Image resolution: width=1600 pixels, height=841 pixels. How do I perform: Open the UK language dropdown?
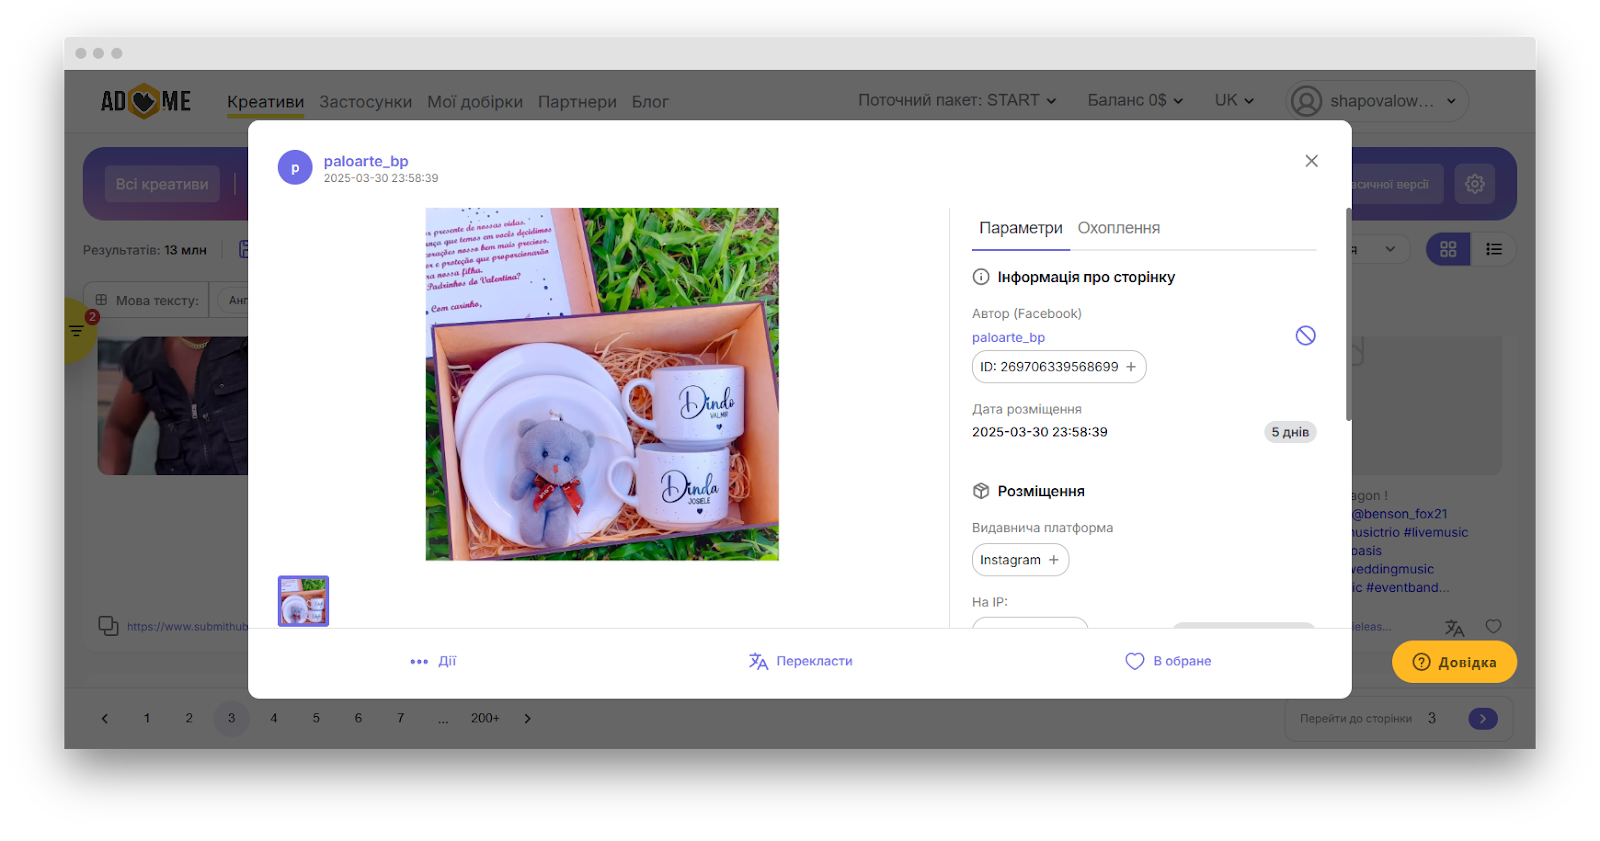(x=1234, y=101)
